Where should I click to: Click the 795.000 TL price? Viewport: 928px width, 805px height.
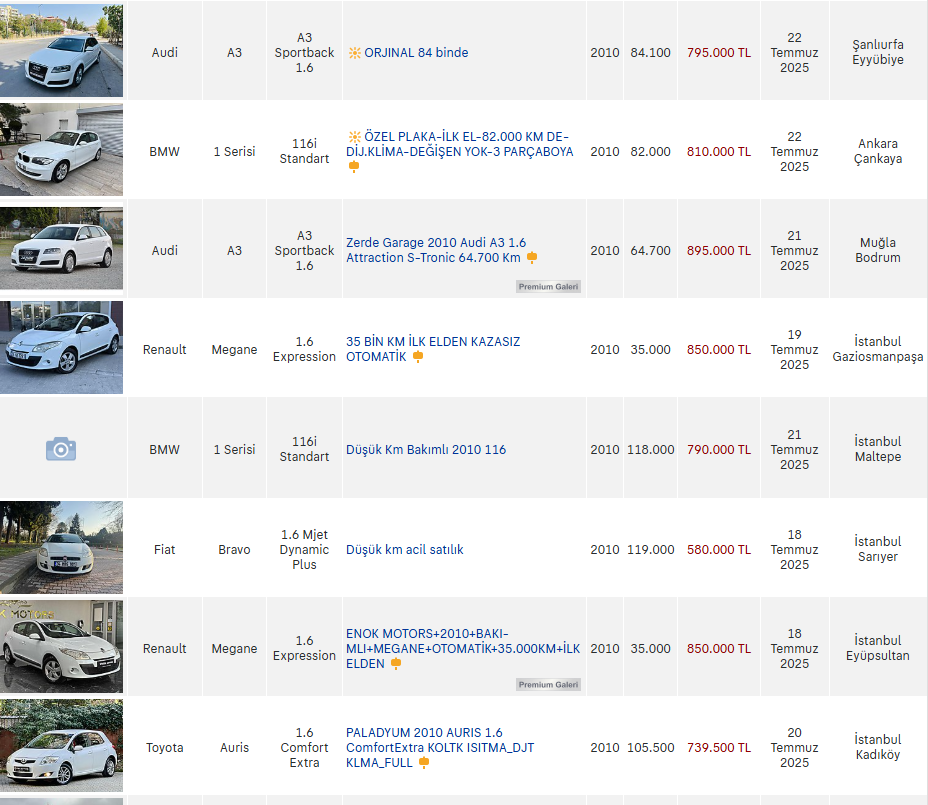[x=719, y=53]
